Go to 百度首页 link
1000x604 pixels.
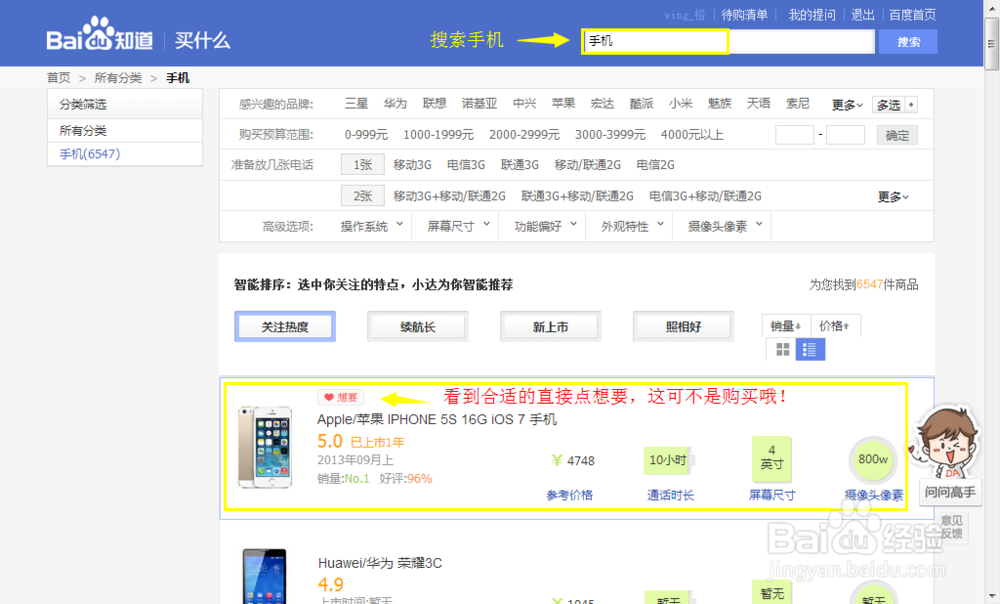coord(913,15)
